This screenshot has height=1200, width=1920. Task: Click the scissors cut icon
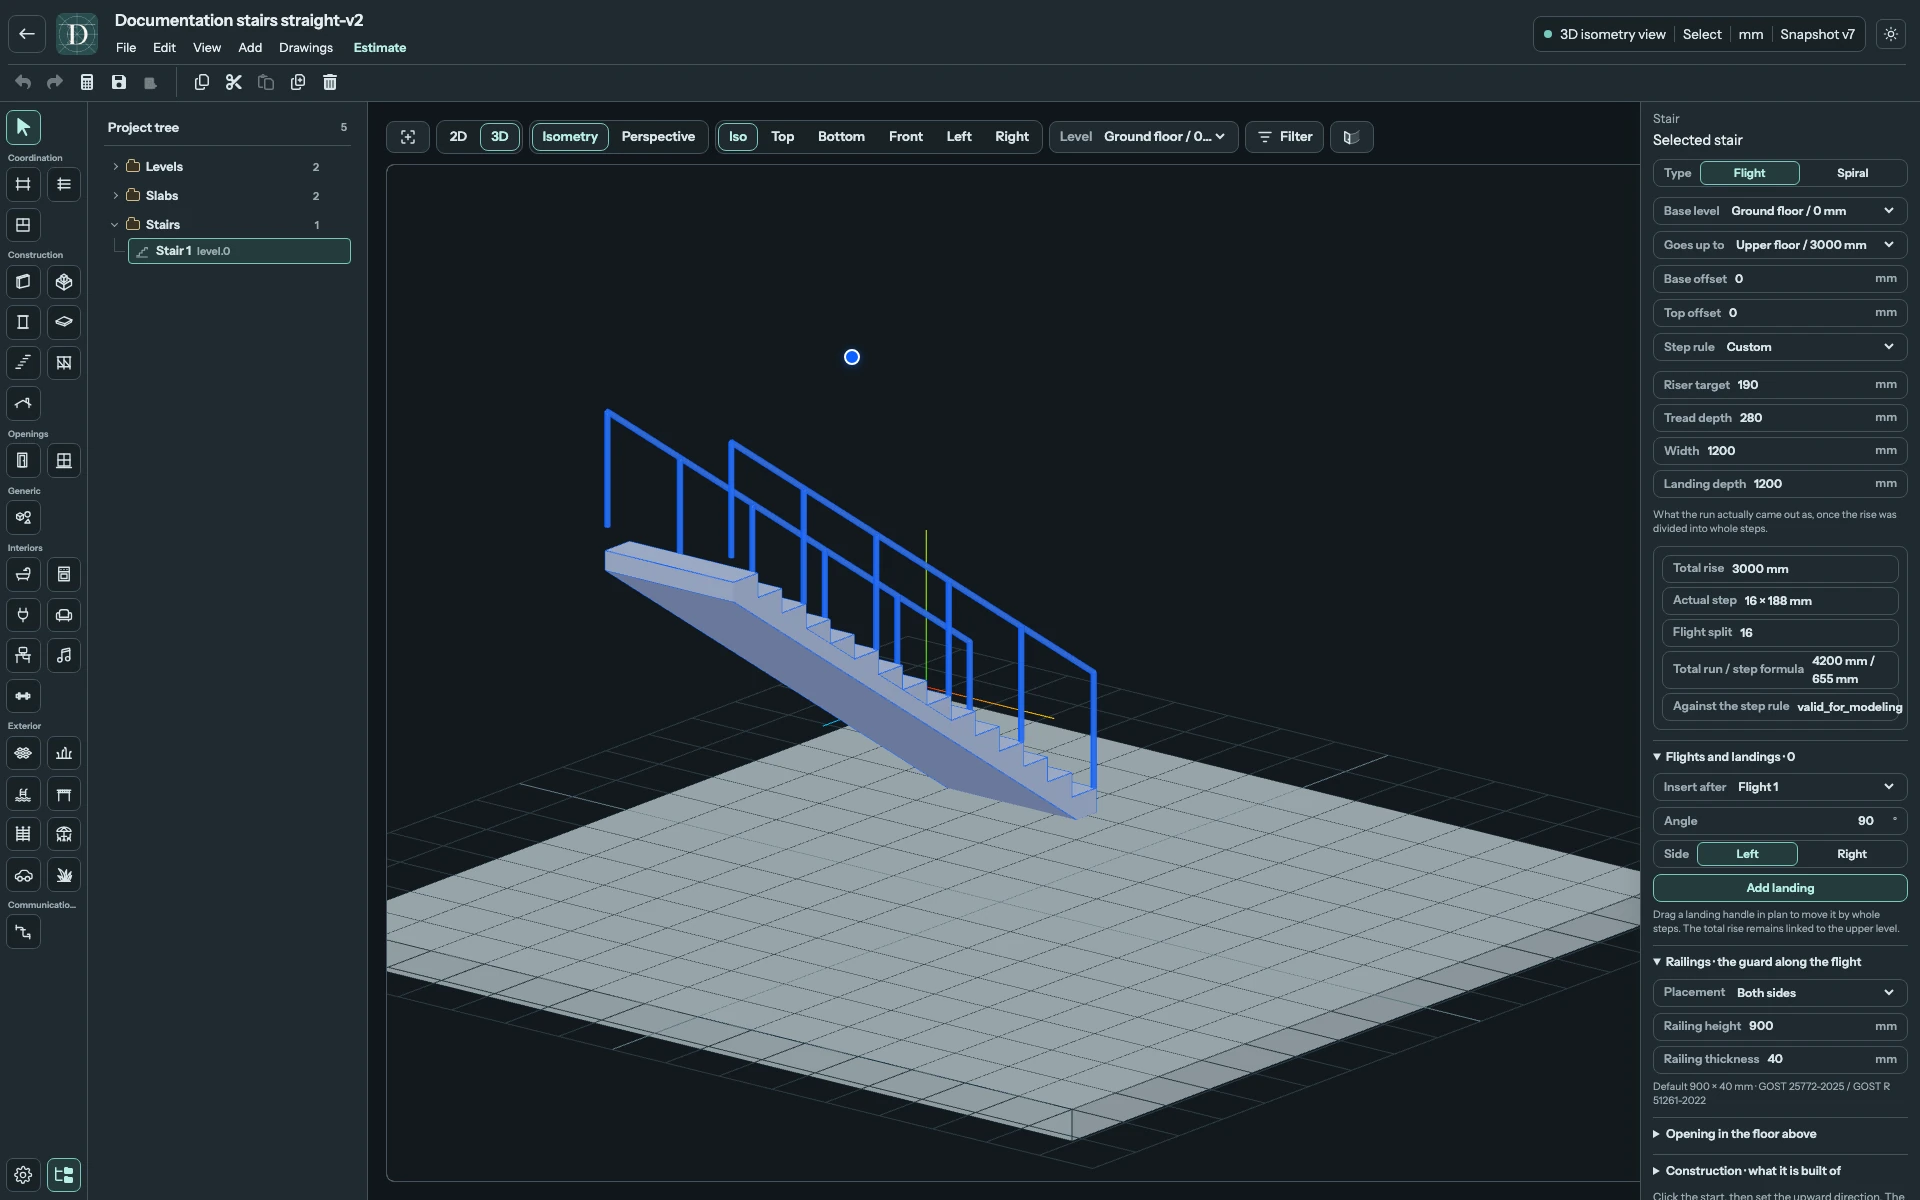coord(234,82)
